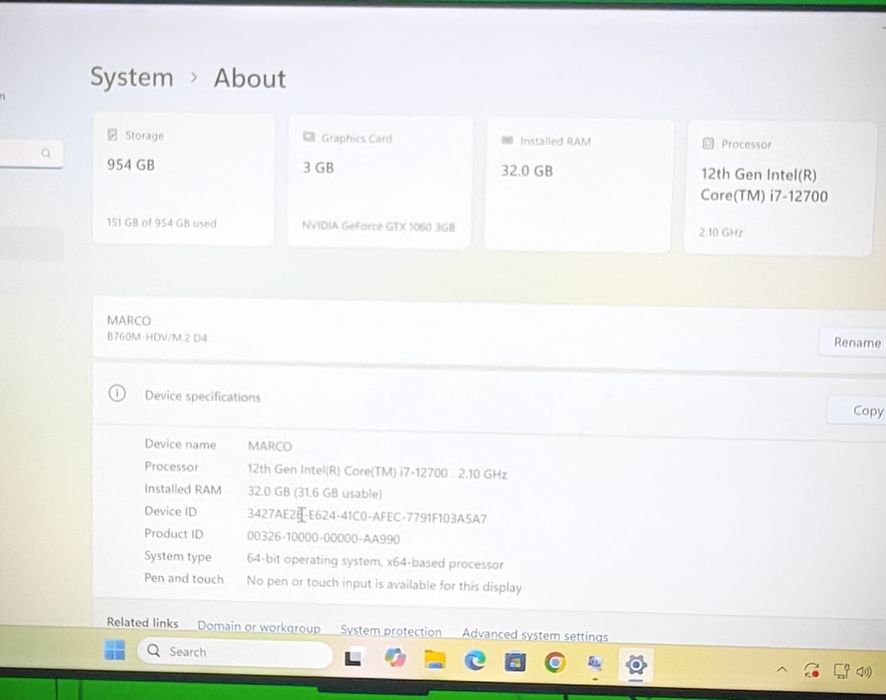Screen dimensions: 886x700
Task: Click the B760M-HDV/M.2 D4 model text
Action: [157, 337]
